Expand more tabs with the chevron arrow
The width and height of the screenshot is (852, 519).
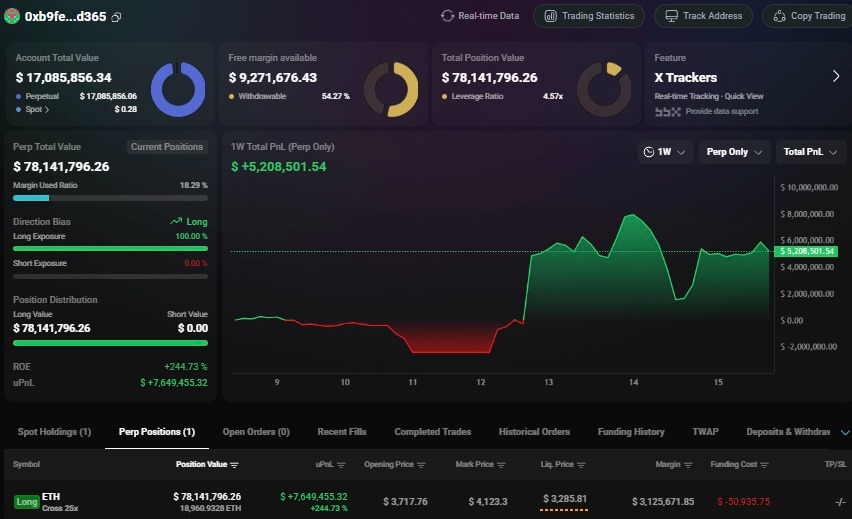coord(844,432)
